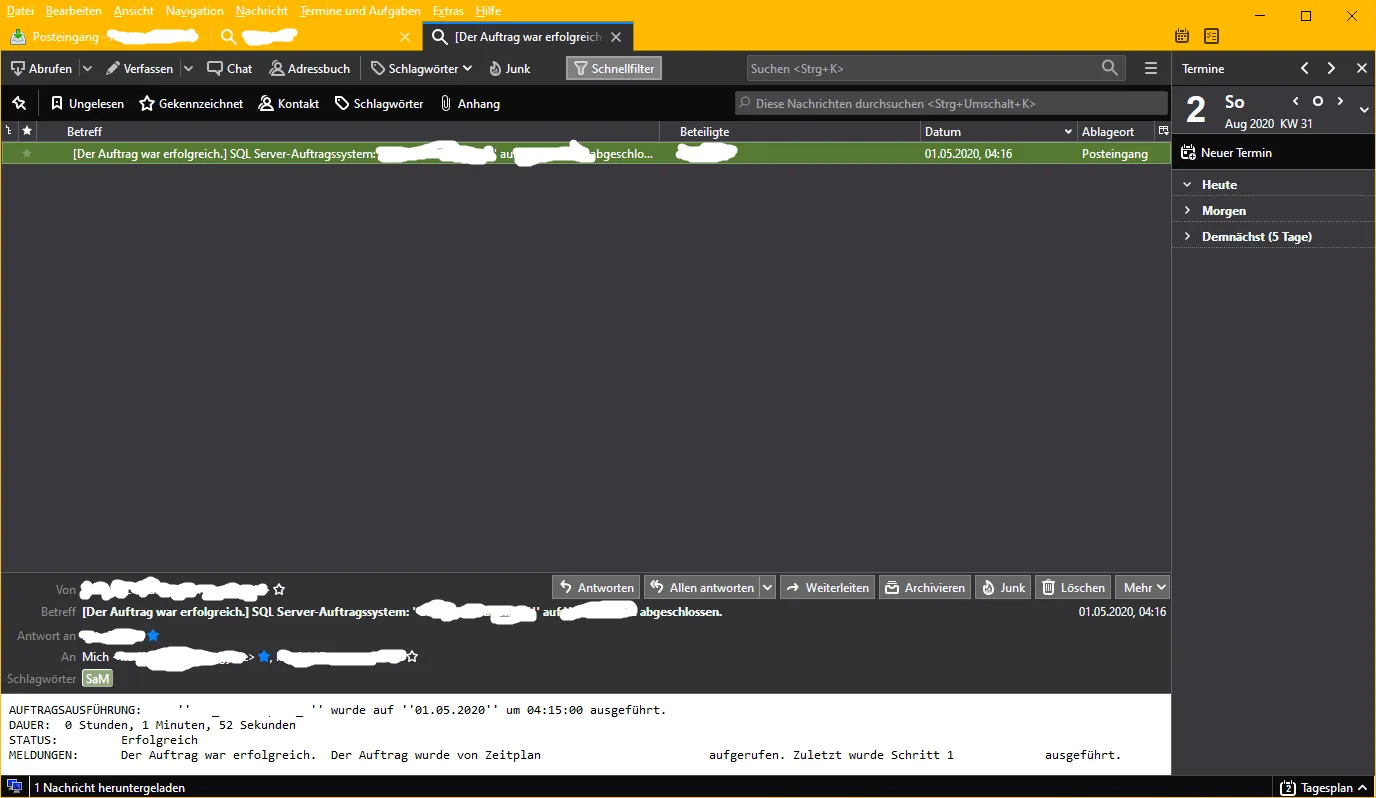Click the Antworten reply button
This screenshot has height=798, width=1376.
[596, 587]
